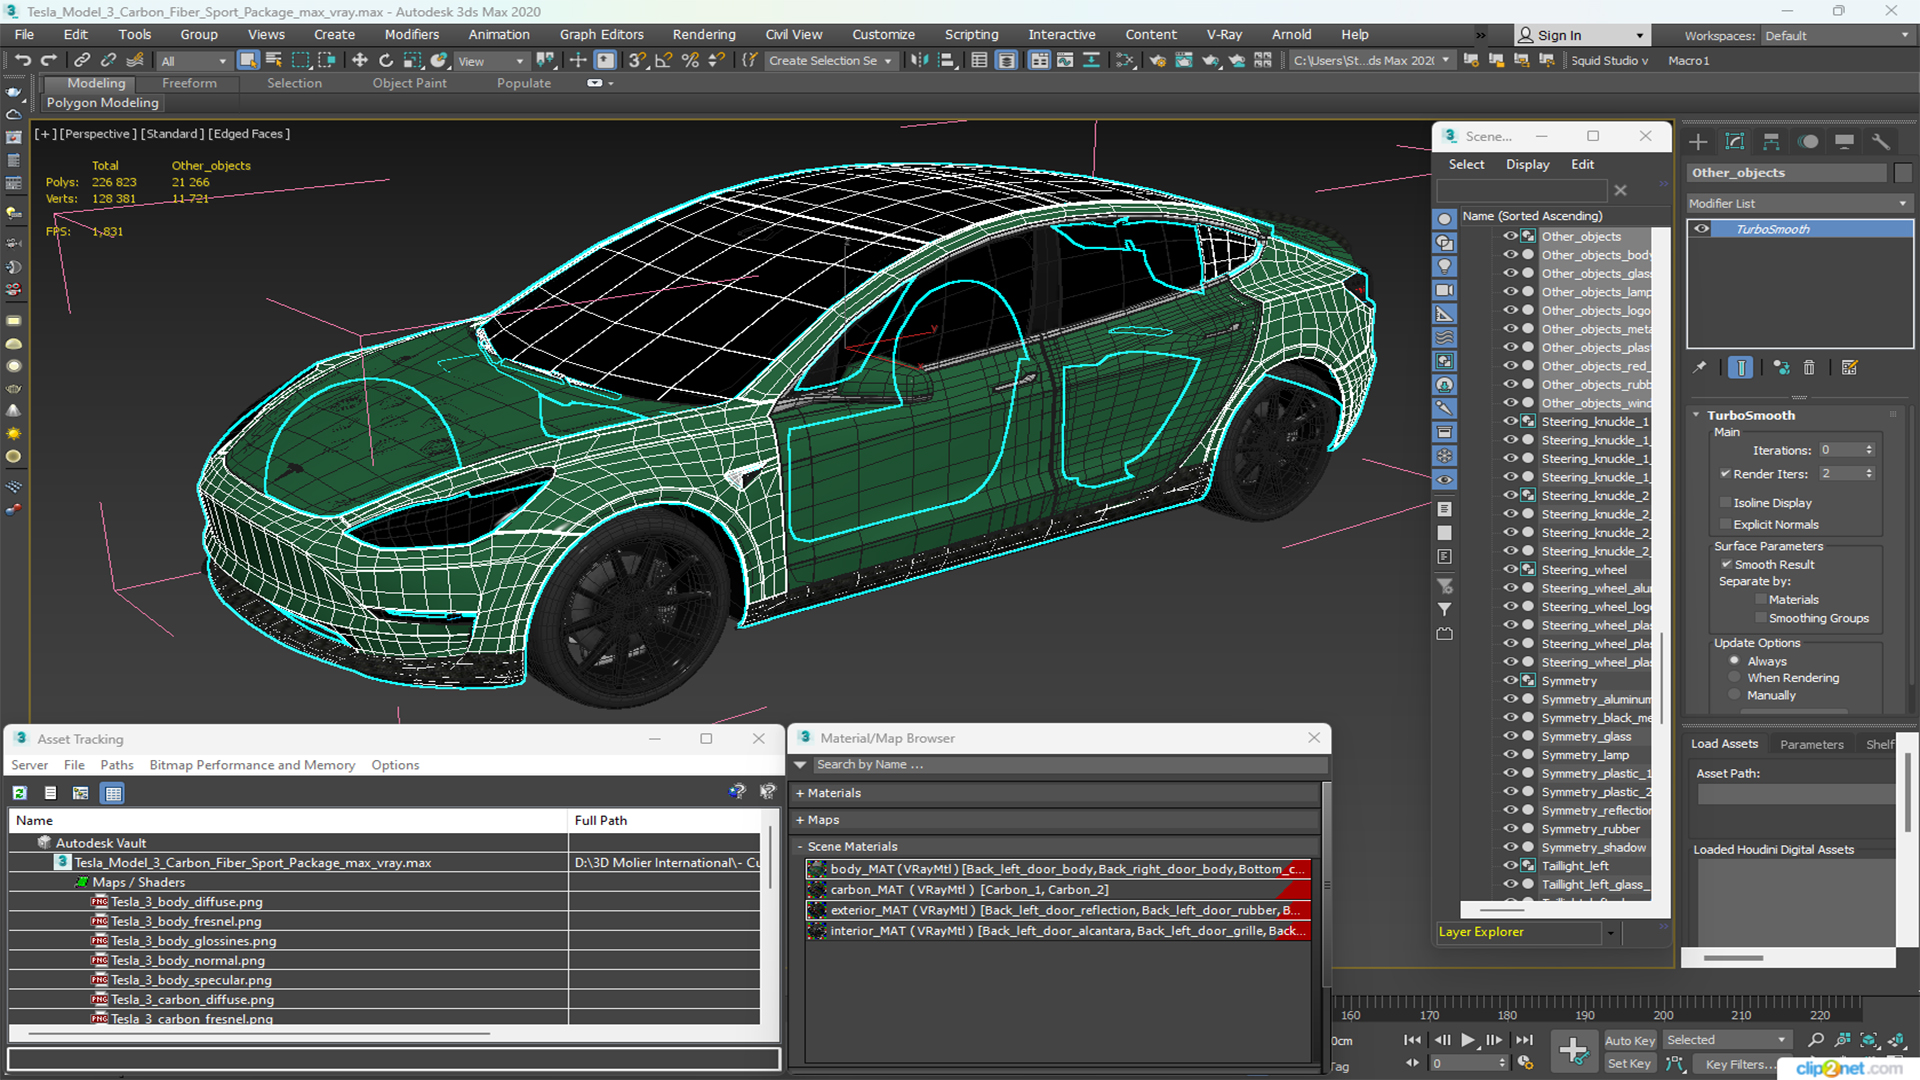Open the Graph Editors menu

tap(601, 34)
